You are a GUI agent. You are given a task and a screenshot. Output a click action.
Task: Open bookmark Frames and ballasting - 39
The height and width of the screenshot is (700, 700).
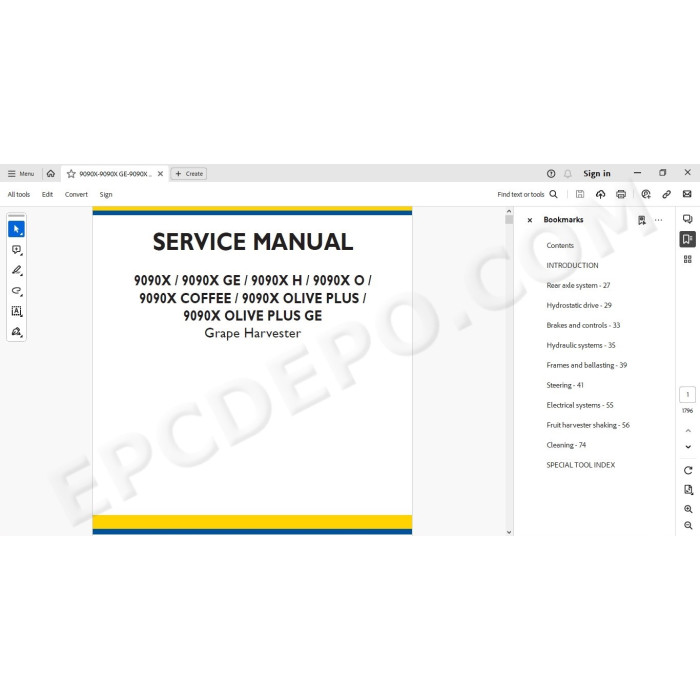pos(587,365)
